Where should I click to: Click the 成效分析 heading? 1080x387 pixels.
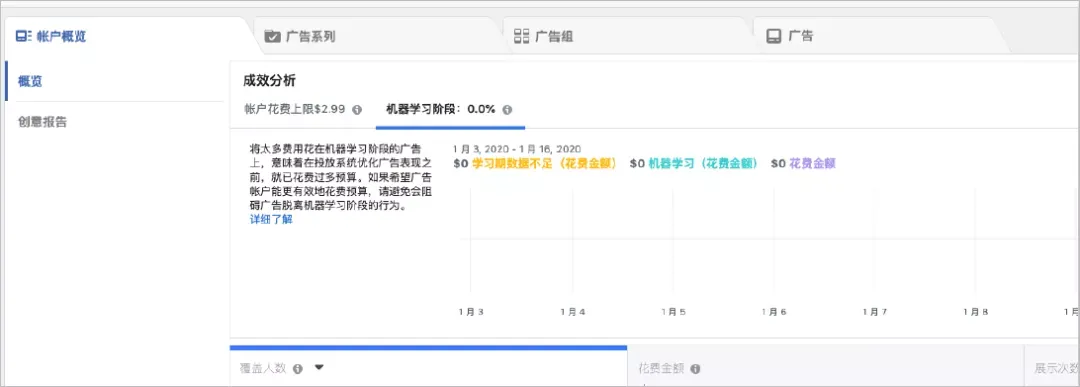[x=269, y=81]
